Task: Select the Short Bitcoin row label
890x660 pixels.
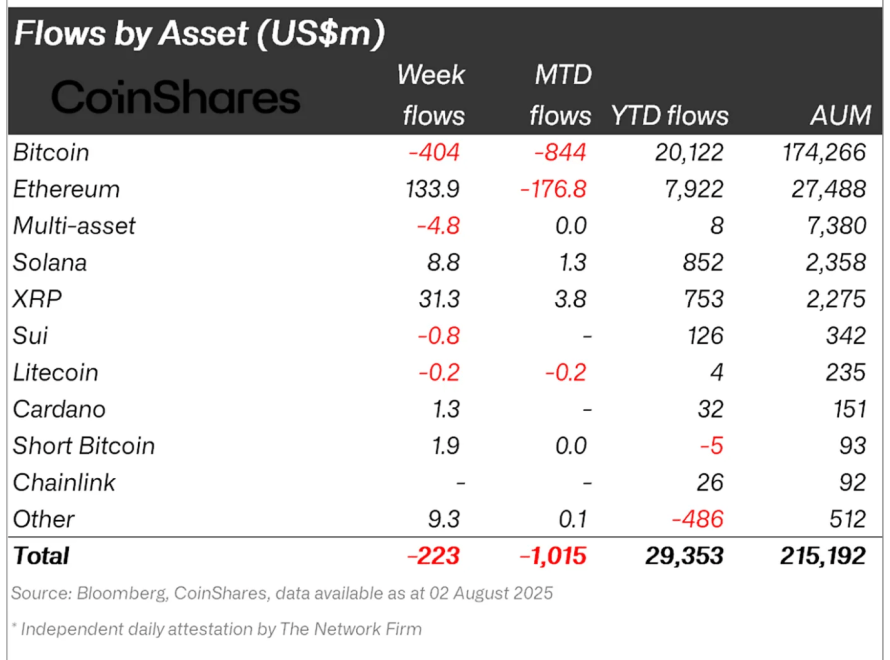Action: point(84,446)
